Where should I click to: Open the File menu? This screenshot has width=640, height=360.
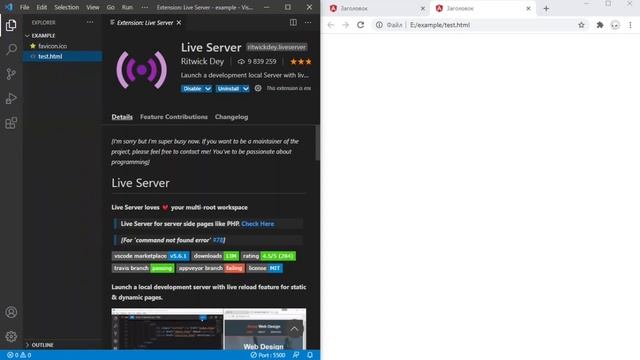coord(24,7)
